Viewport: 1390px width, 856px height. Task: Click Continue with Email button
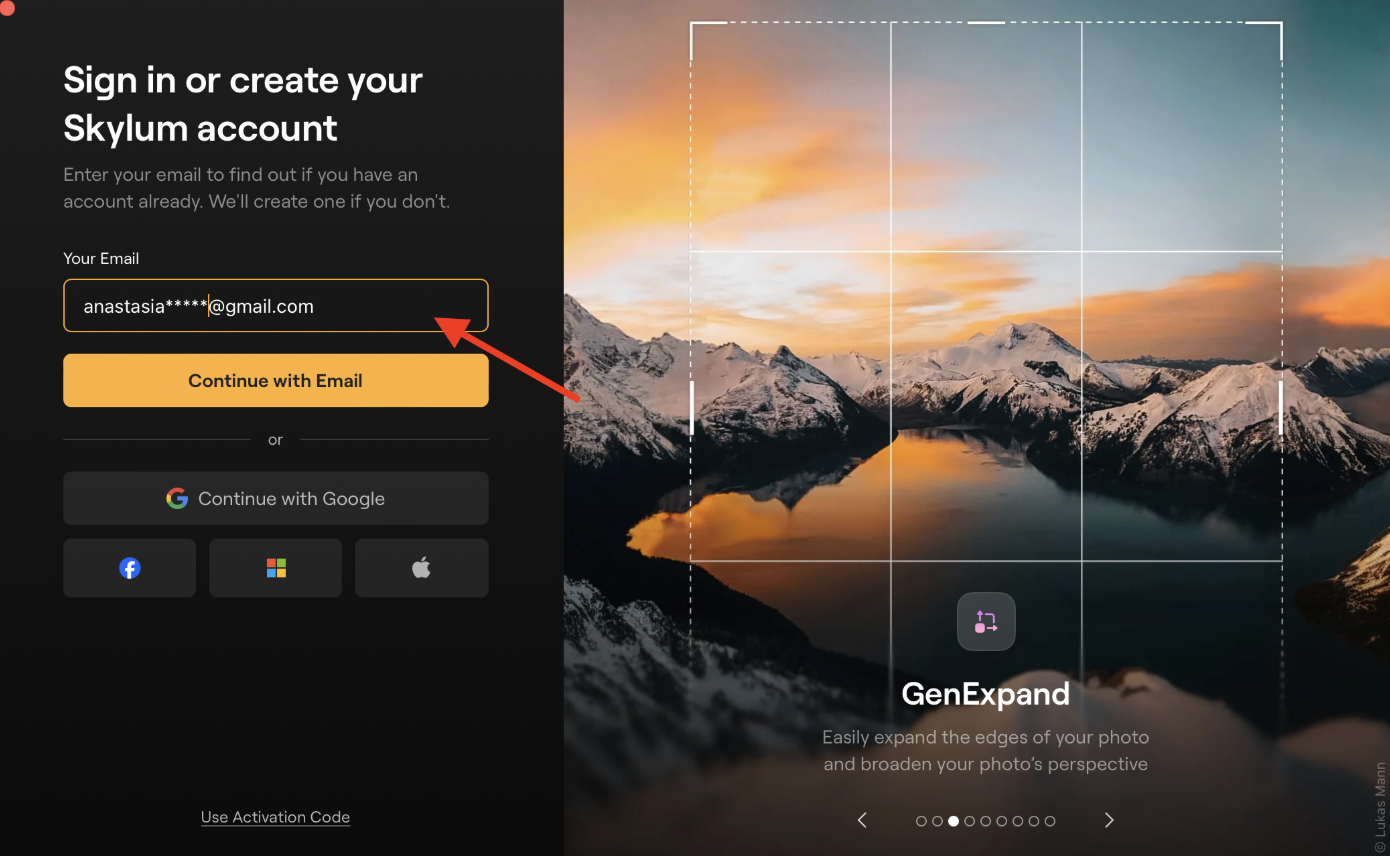[x=276, y=380]
